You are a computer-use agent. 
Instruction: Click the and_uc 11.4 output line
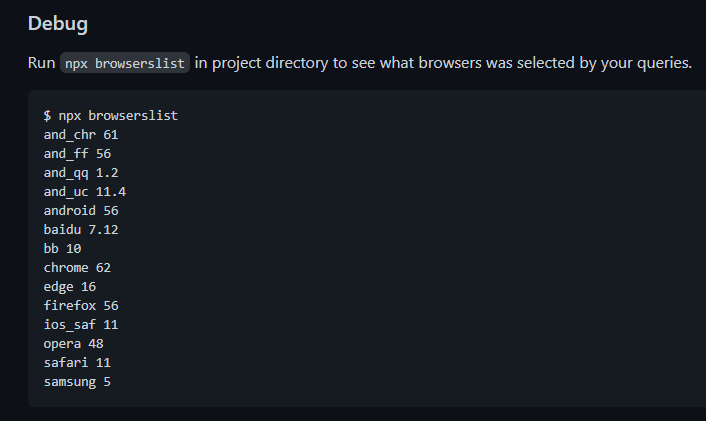pyautogui.click(x=85, y=191)
